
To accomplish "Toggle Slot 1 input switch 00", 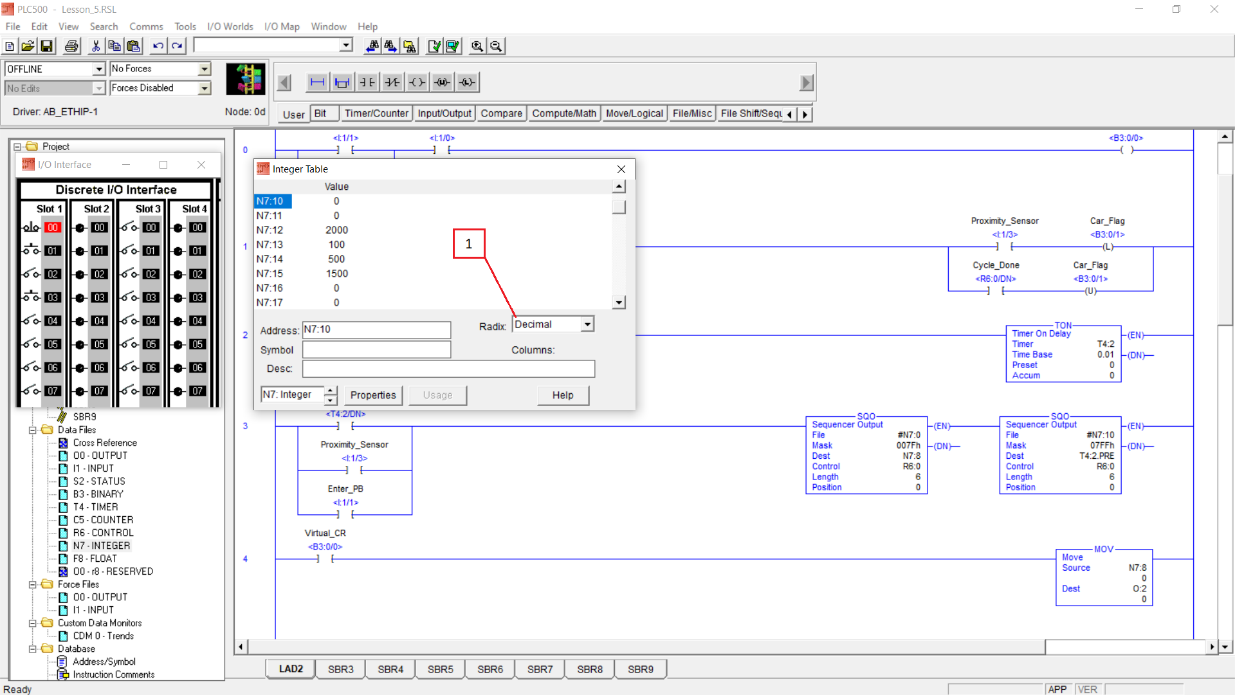I will click(x=32, y=228).
